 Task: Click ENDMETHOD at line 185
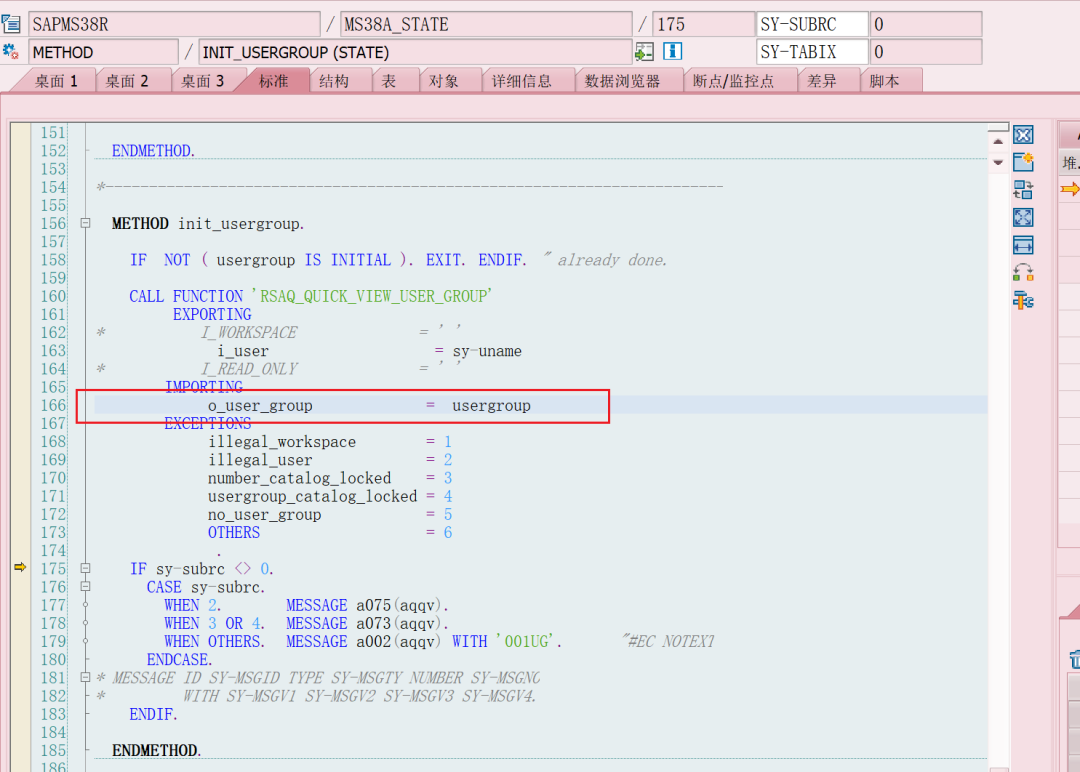click(156, 750)
